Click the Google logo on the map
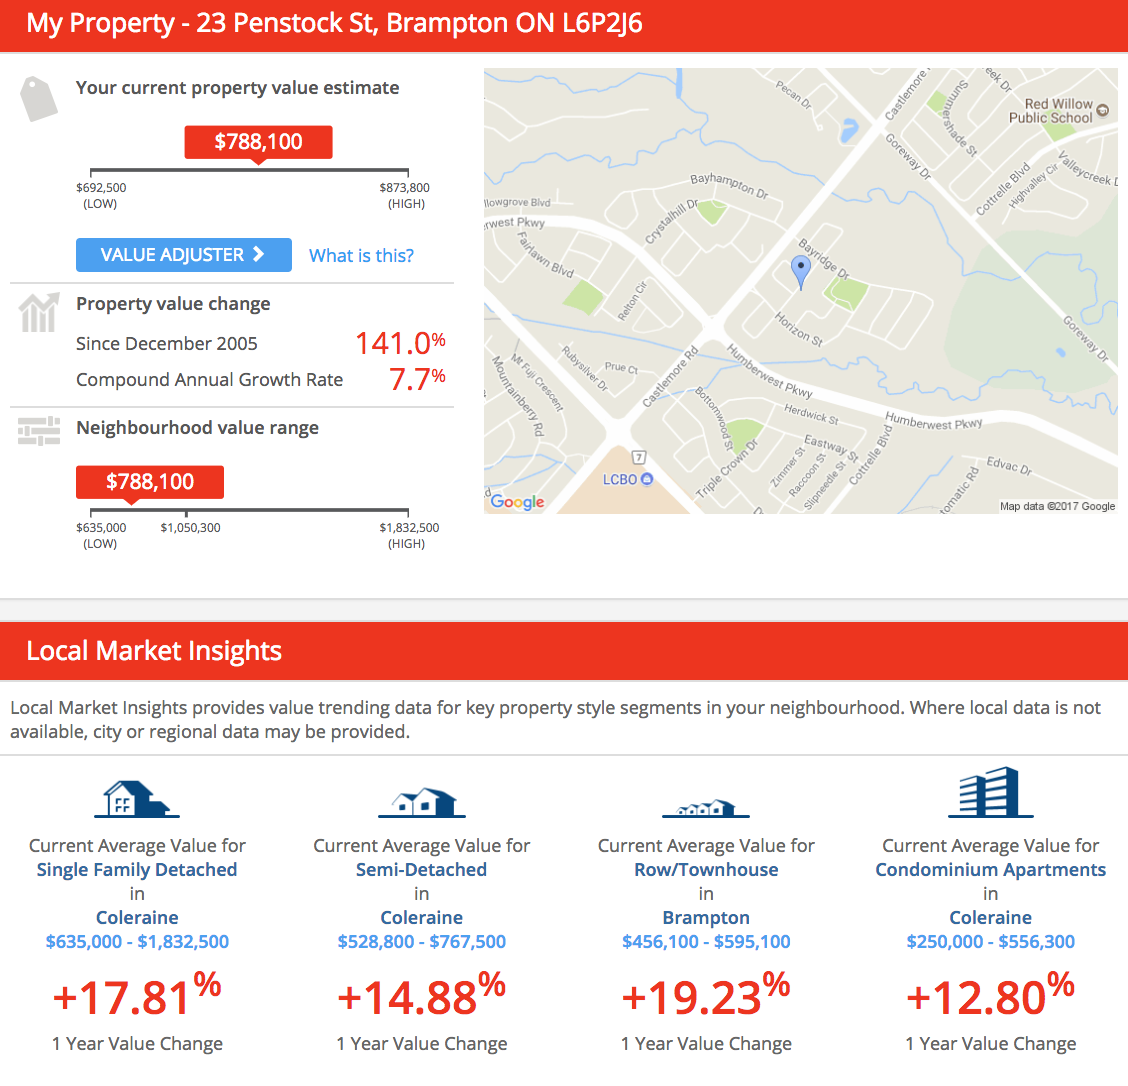 (x=517, y=502)
